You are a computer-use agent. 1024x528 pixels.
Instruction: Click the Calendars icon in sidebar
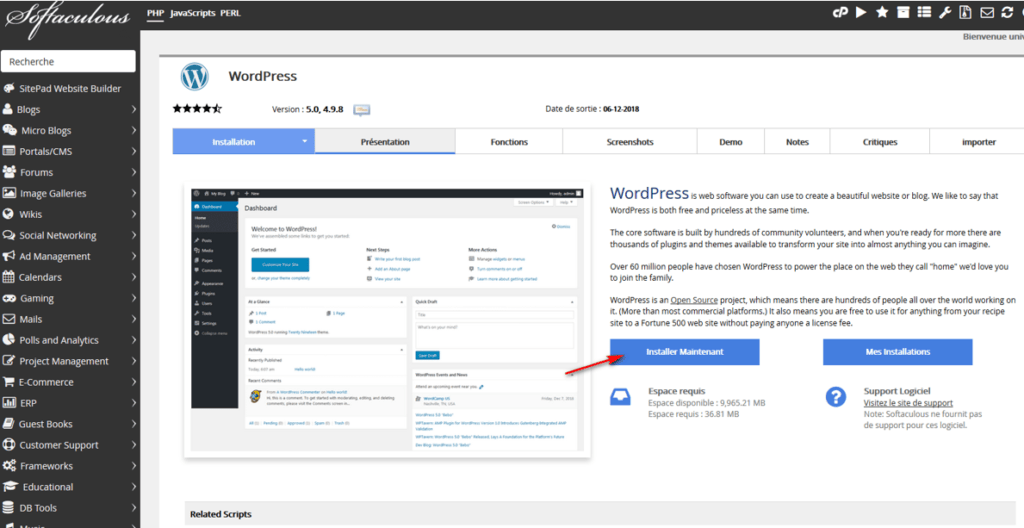[x=8, y=277]
